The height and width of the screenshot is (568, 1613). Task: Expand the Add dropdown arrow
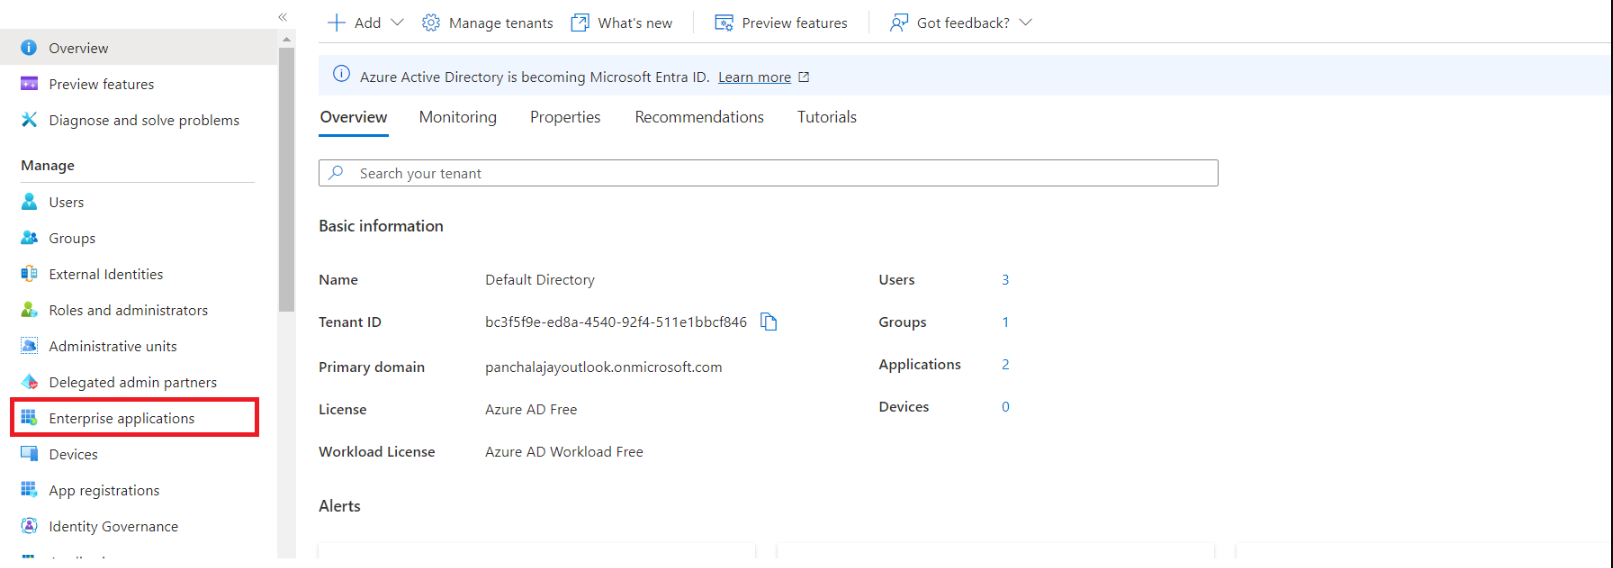[397, 22]
